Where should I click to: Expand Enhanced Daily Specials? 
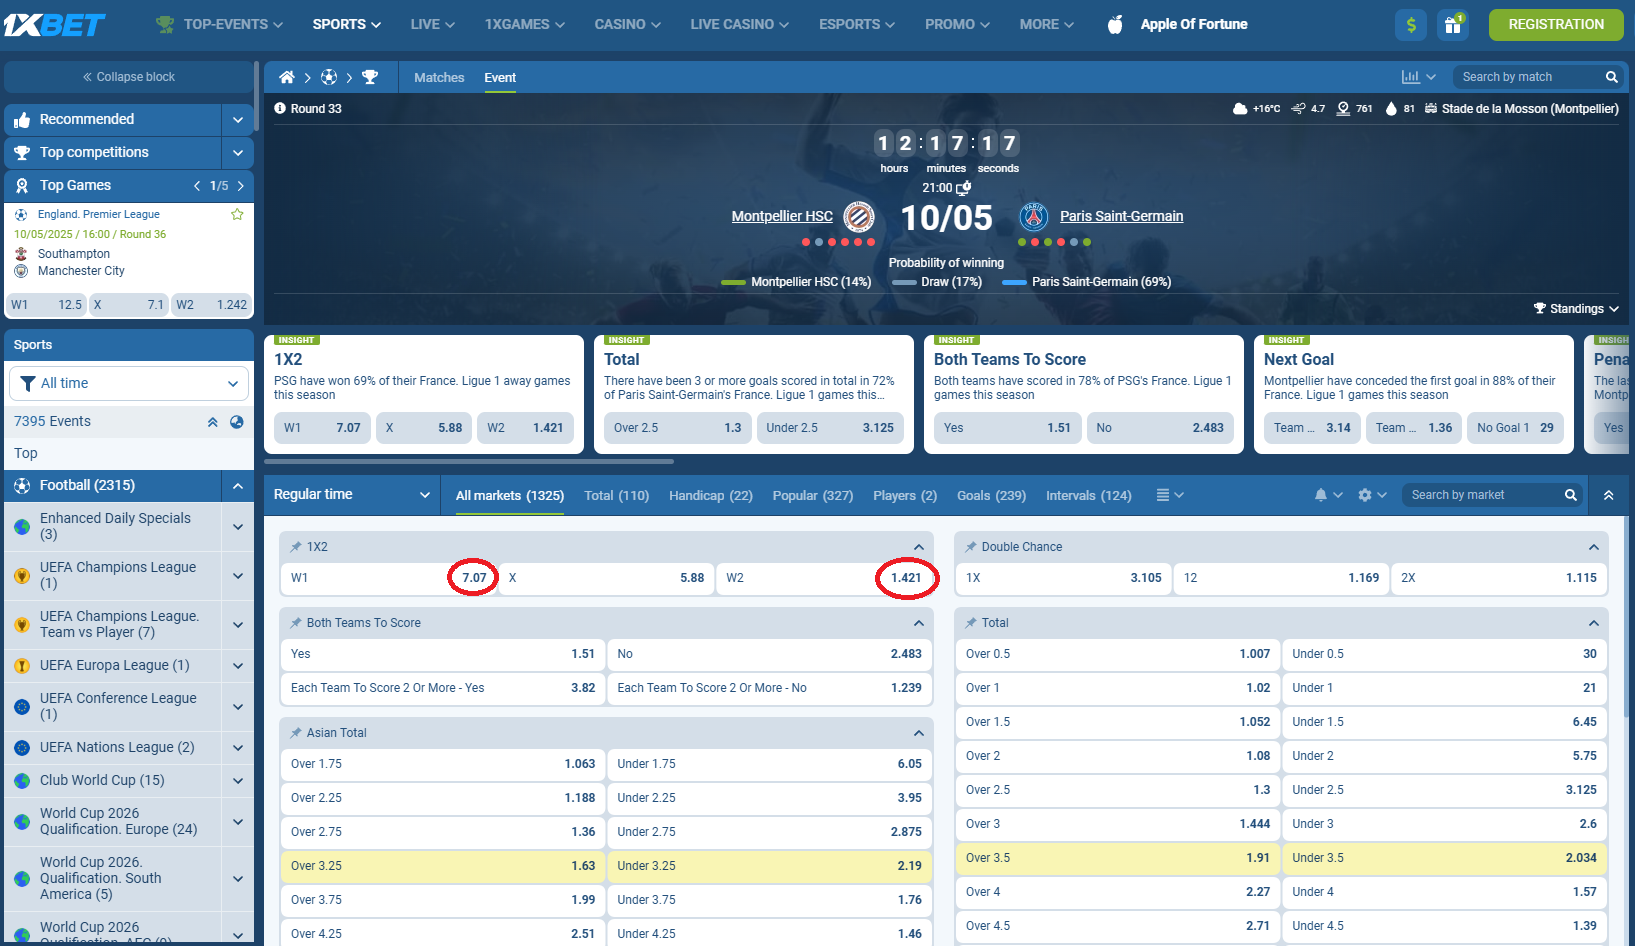coord(238,527)
